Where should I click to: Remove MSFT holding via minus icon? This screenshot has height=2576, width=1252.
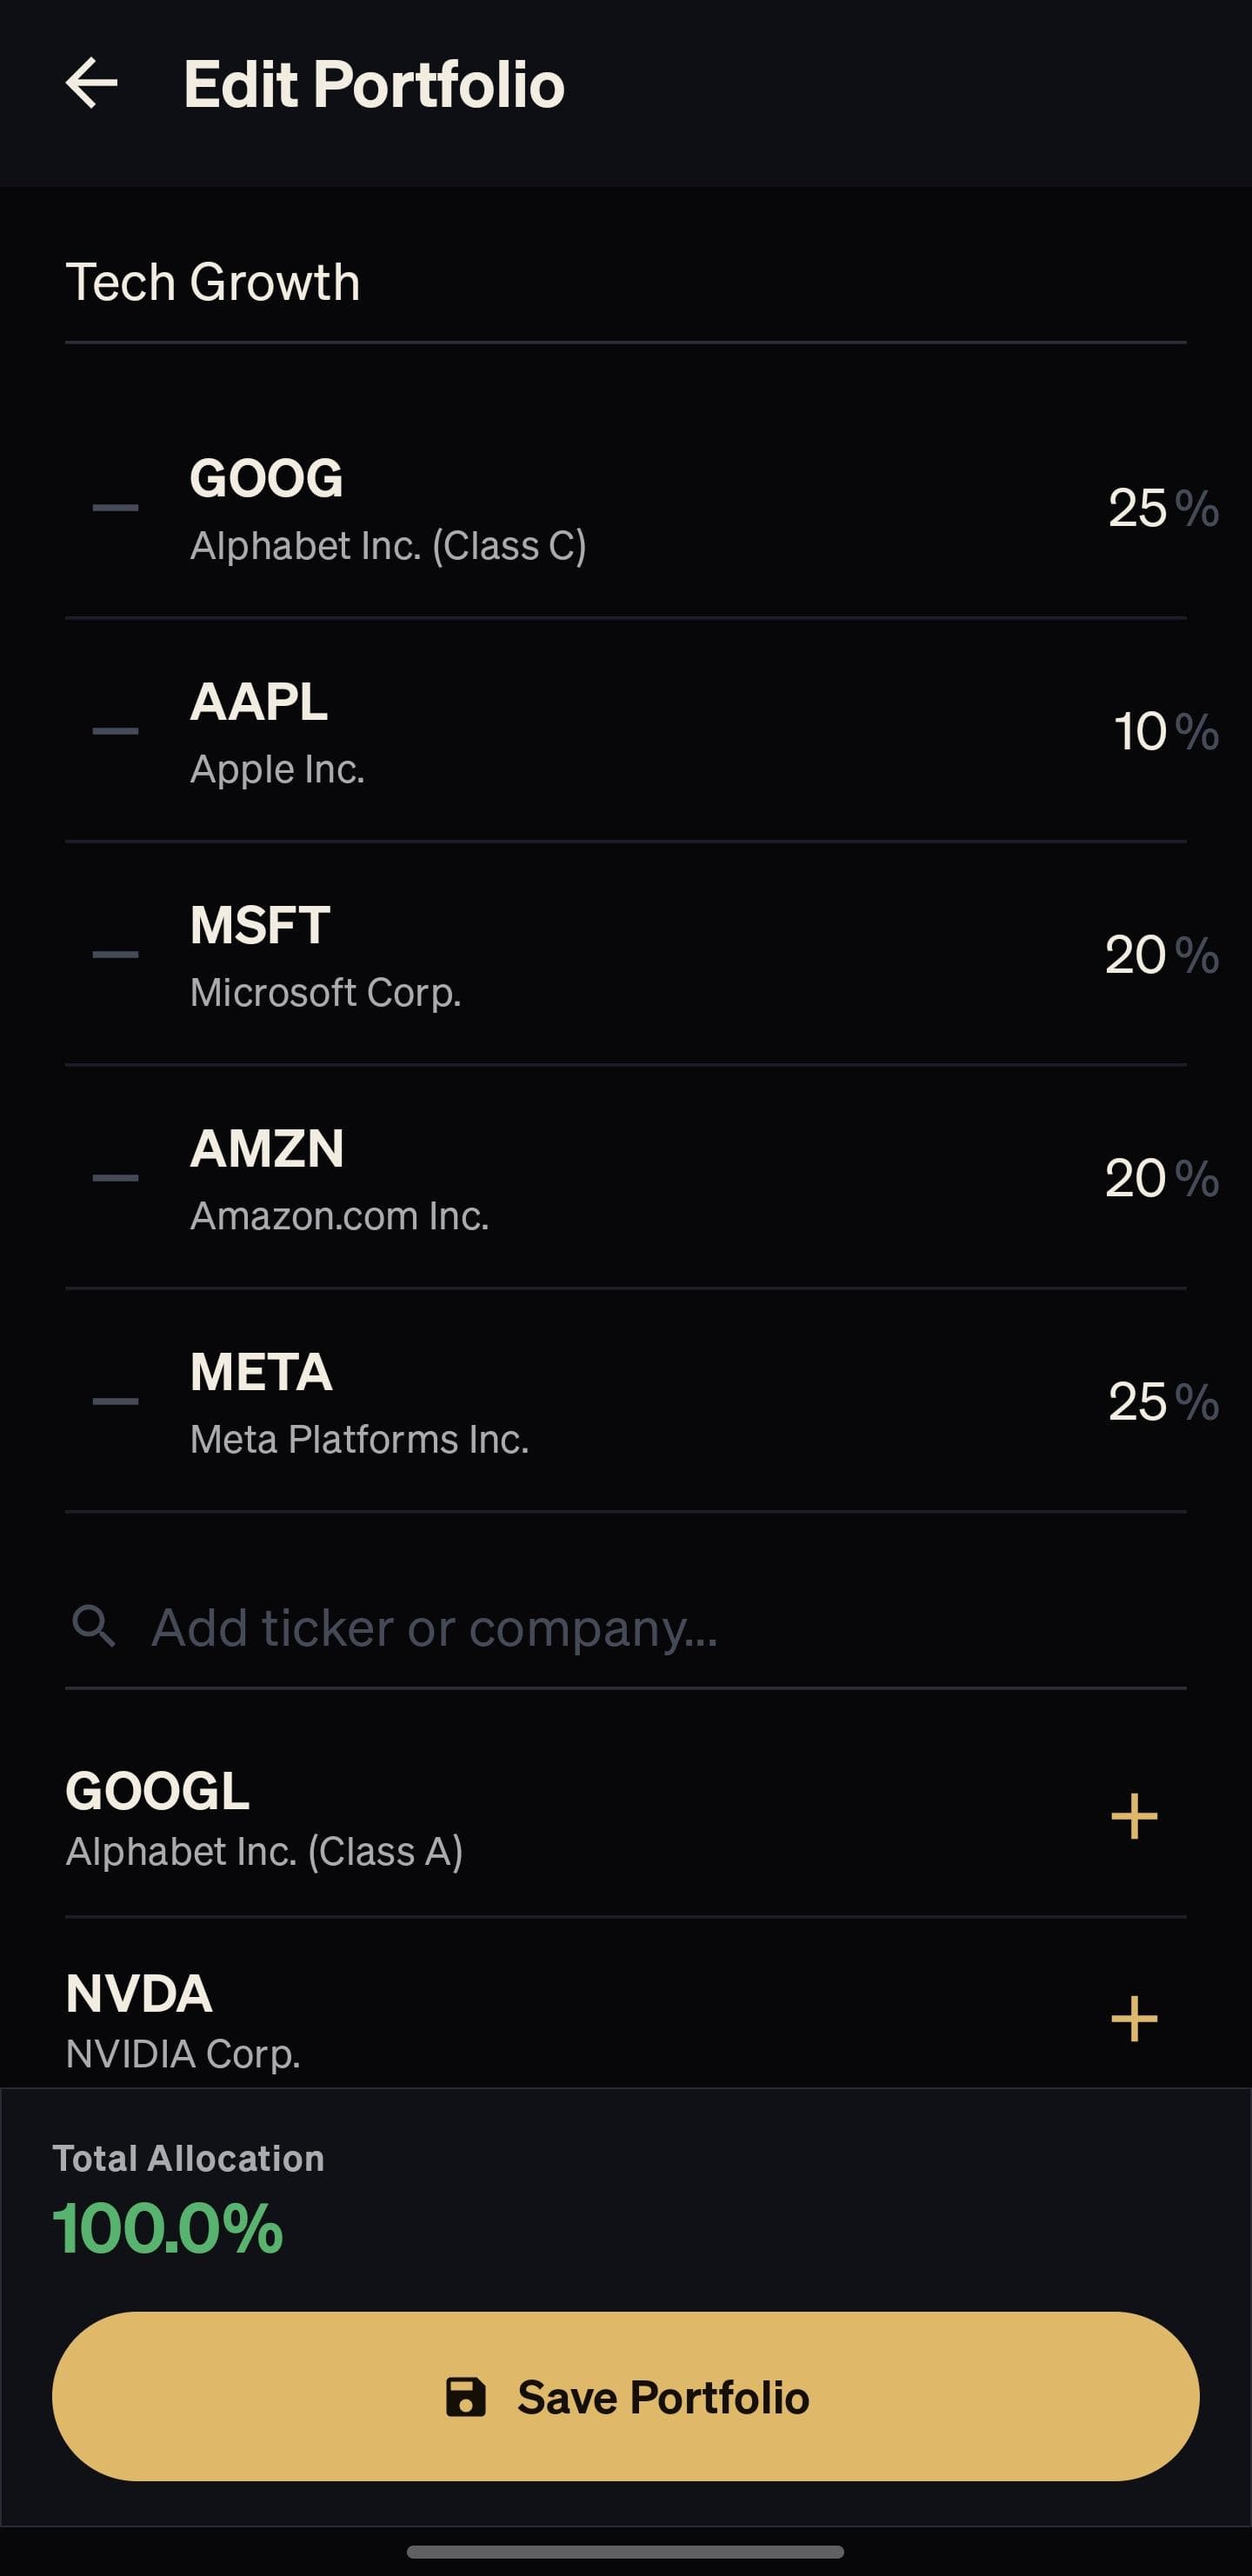115,954
